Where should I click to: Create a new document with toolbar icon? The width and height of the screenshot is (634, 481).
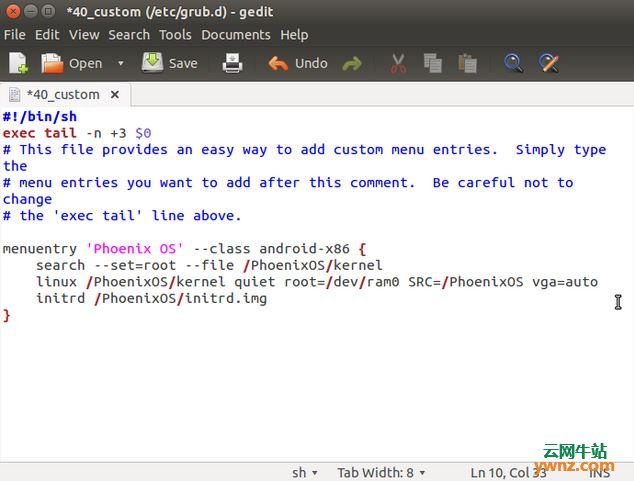tap(18, 63)
